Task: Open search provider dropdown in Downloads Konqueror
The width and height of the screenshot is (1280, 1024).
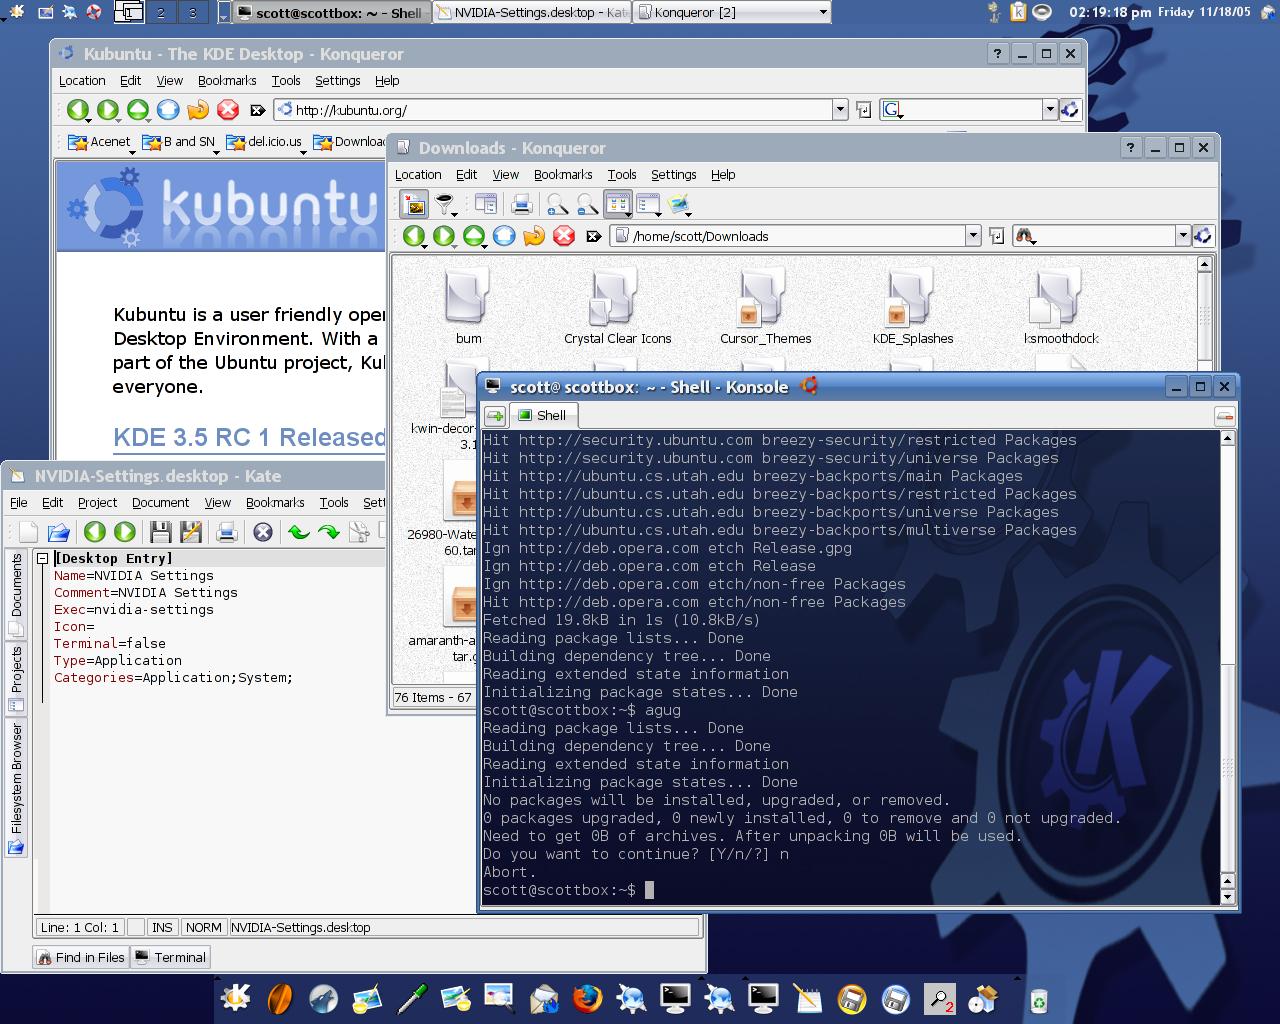Action: 1025,236
